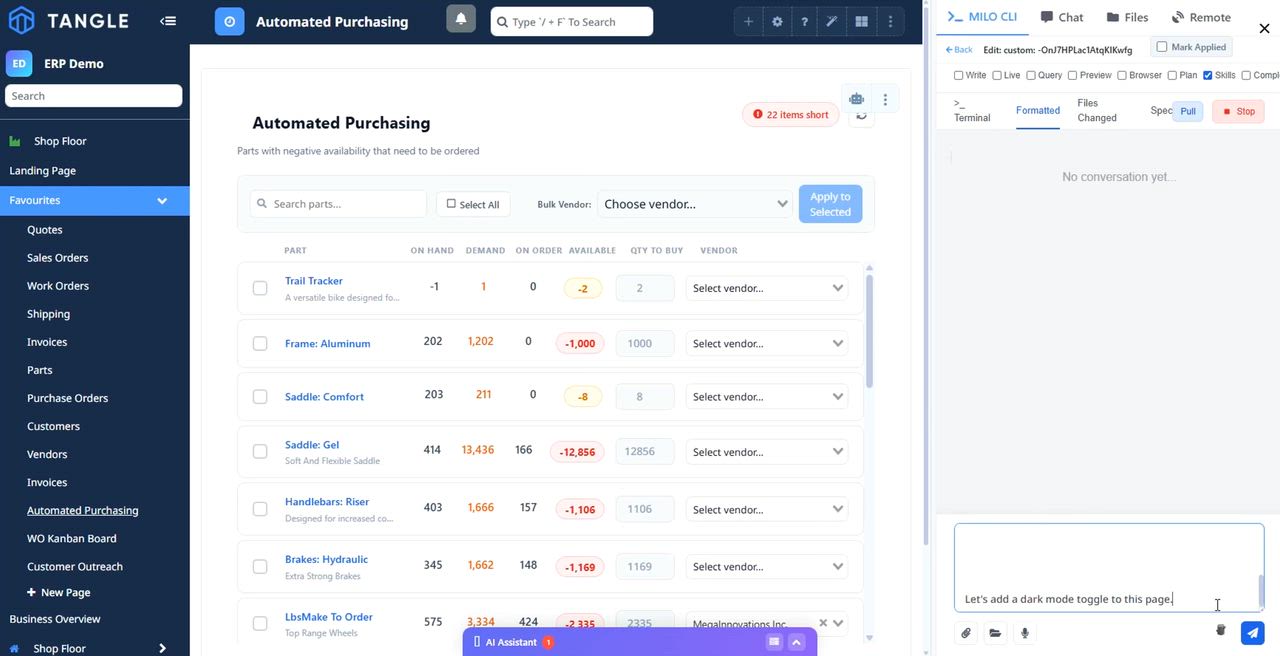Open the Bulk Vendor Choose vendor dropdown

coord(695,204)
